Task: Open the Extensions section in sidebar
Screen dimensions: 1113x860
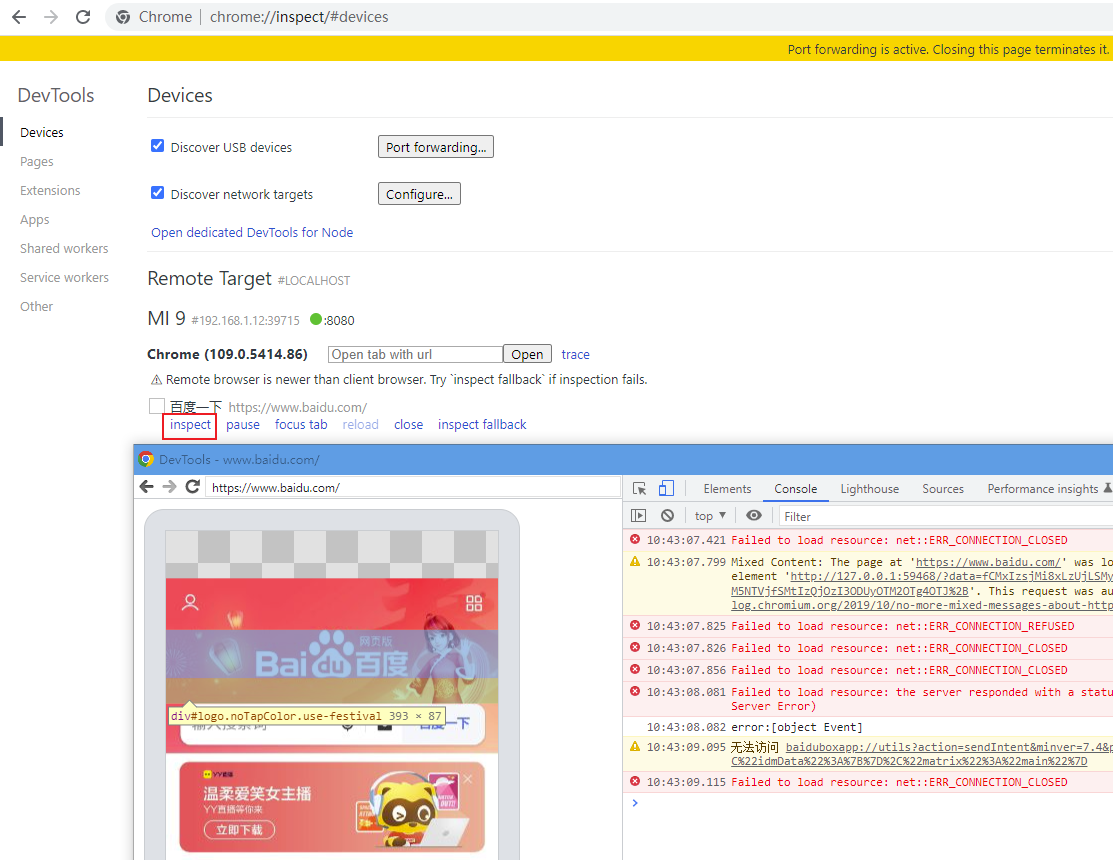Action: pyautogui.click(x=50, y=191)
